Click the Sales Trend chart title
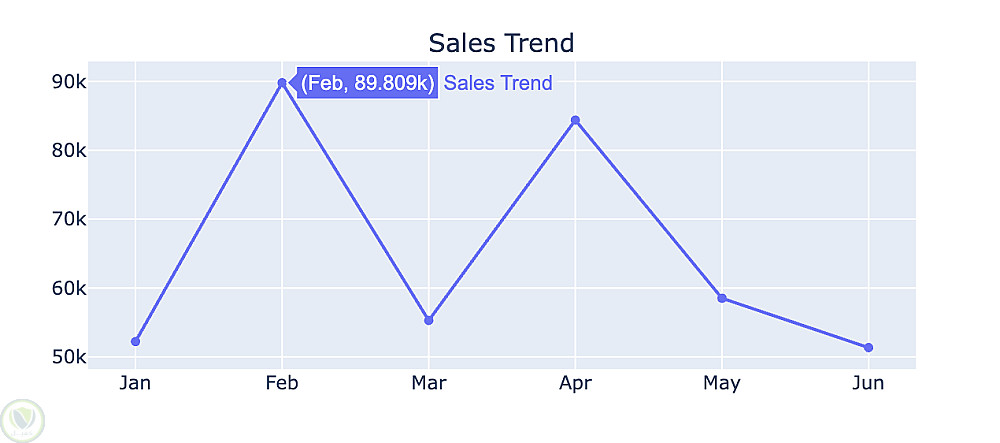1000x443 pixels. click(501, 43)
